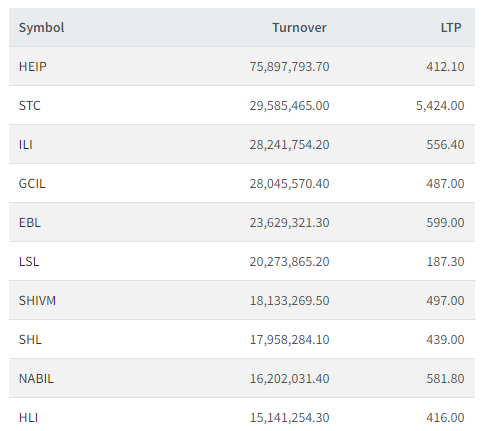Select ILI turnover 28,241,754.20 cell
The image size is (484, 431).
(289, 145)
